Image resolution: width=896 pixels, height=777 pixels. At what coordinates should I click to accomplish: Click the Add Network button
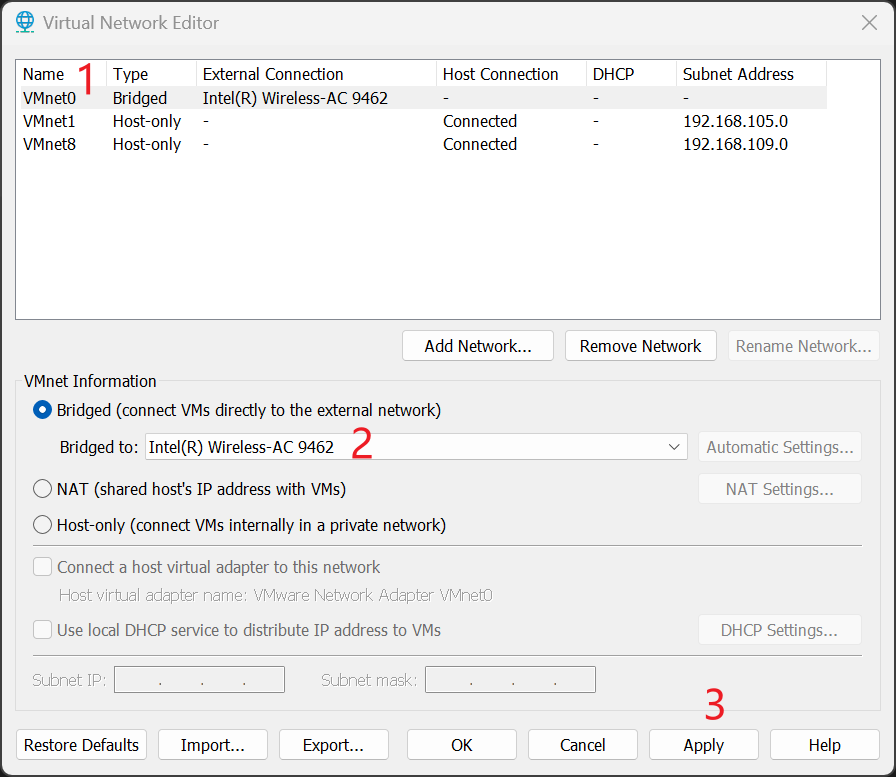[x=478, y=346]
